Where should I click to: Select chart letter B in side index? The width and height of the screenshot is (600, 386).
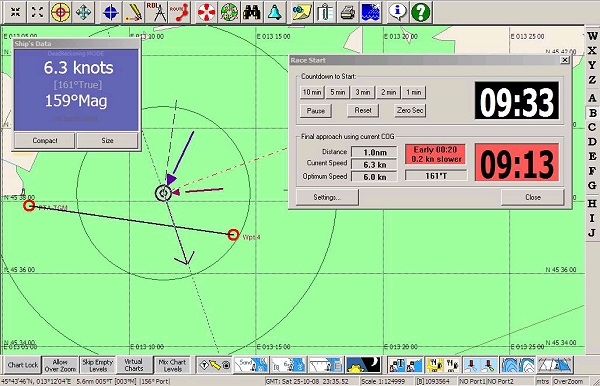pos(592,113)
